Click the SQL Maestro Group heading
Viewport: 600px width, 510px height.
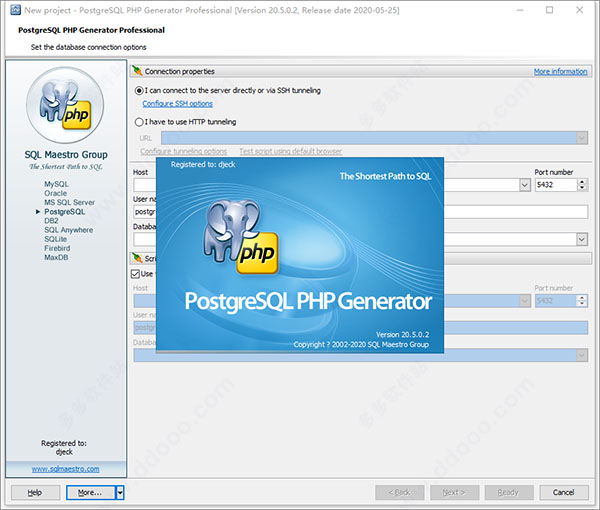[66, 155]
